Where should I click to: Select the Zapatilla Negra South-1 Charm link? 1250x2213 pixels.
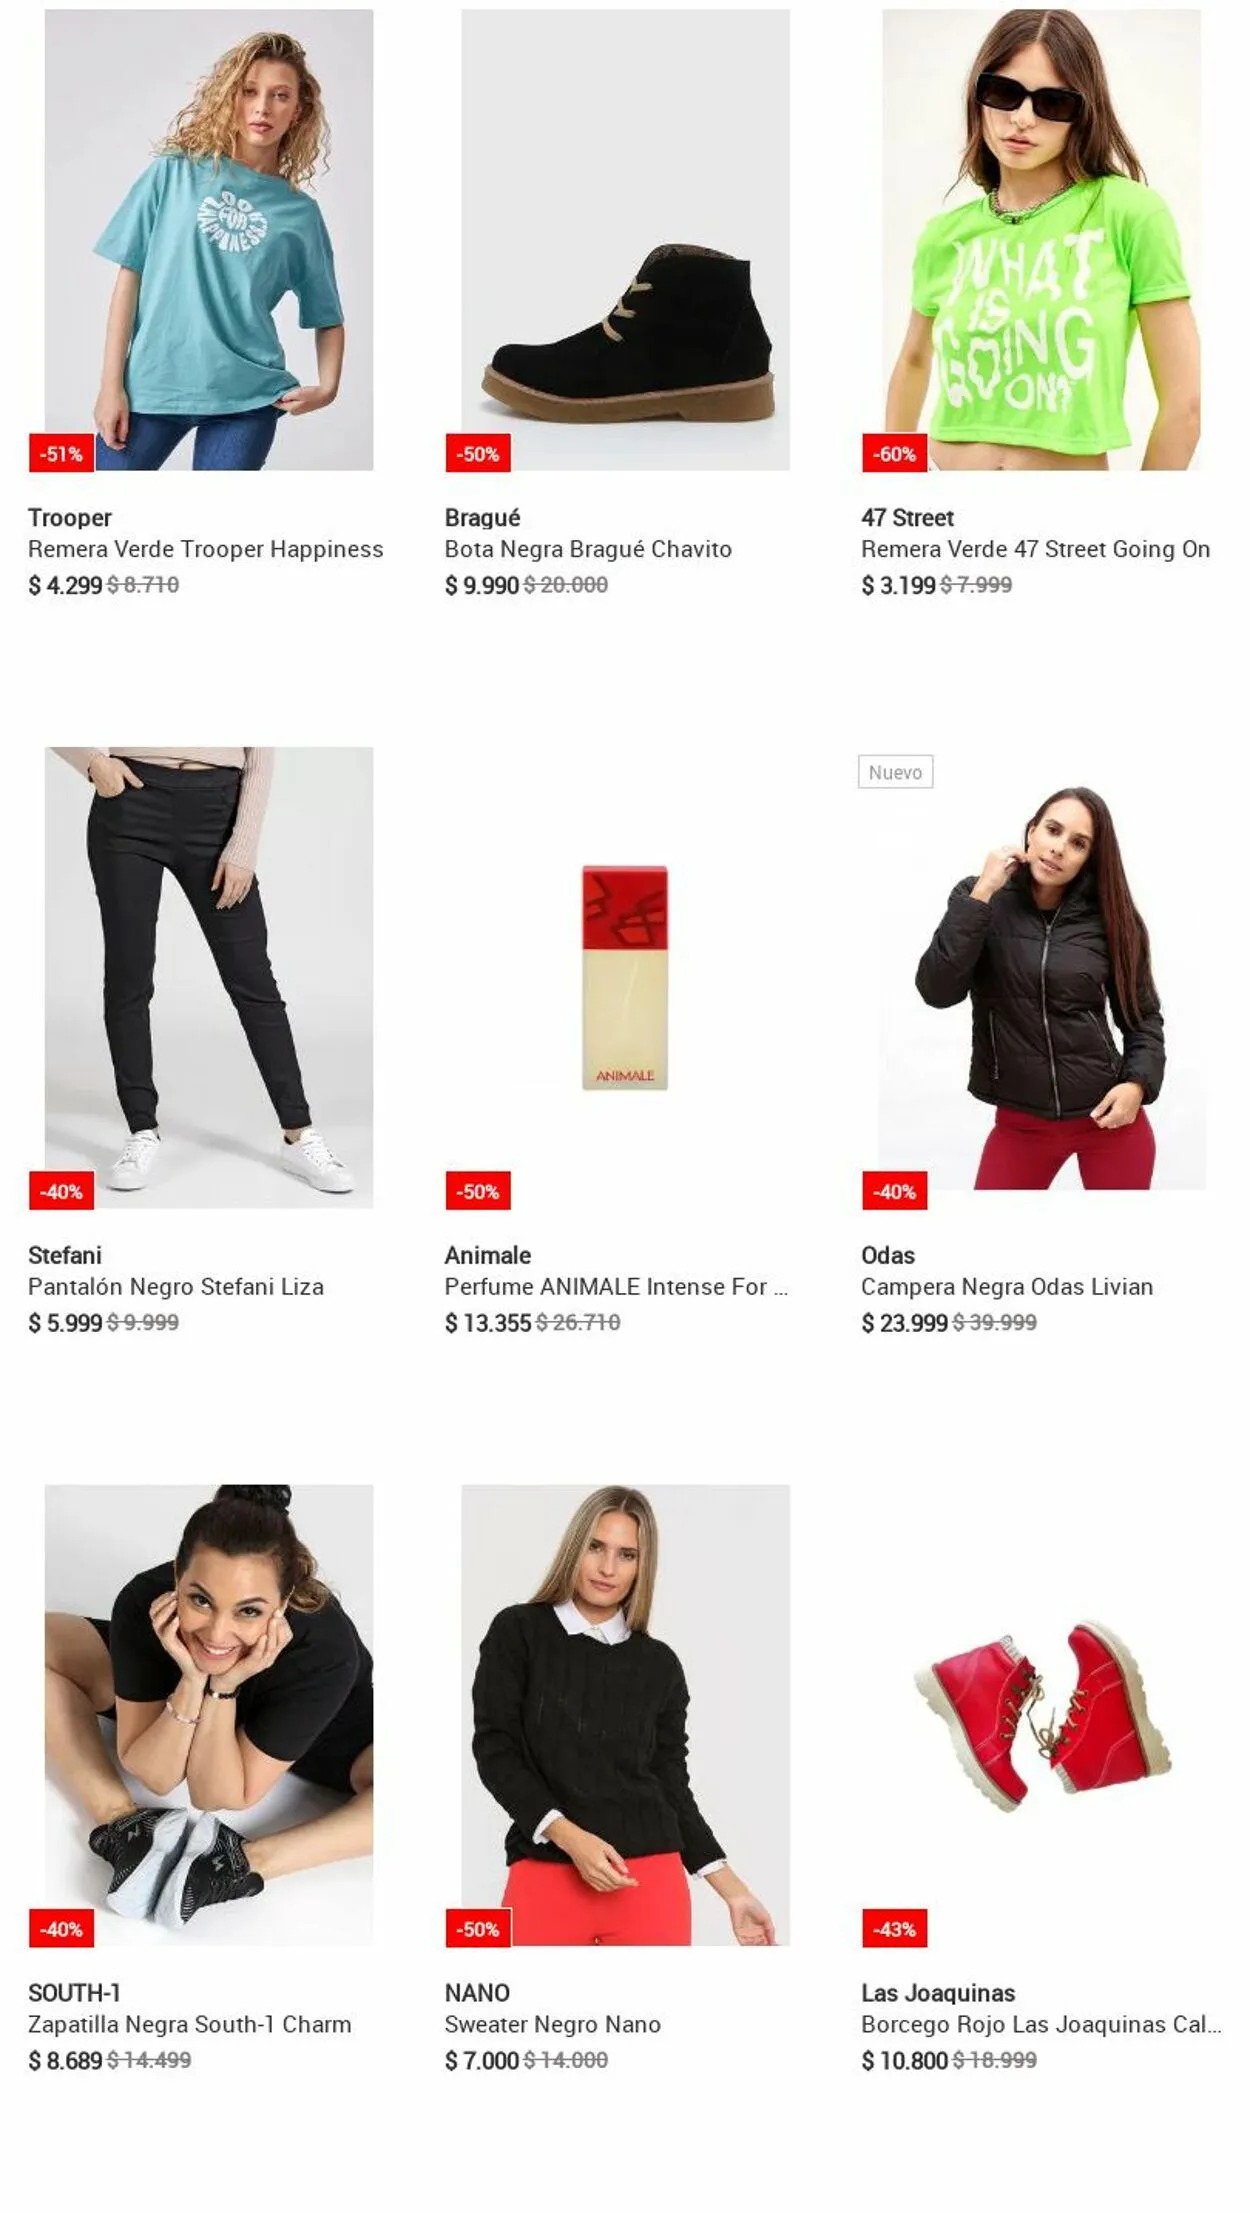point(190,2024)
